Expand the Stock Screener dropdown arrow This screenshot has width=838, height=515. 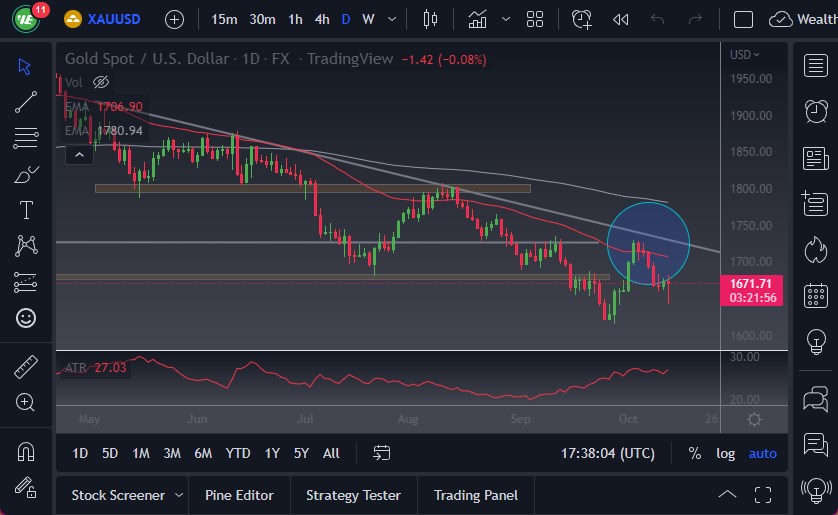click(x=179, y=495)
